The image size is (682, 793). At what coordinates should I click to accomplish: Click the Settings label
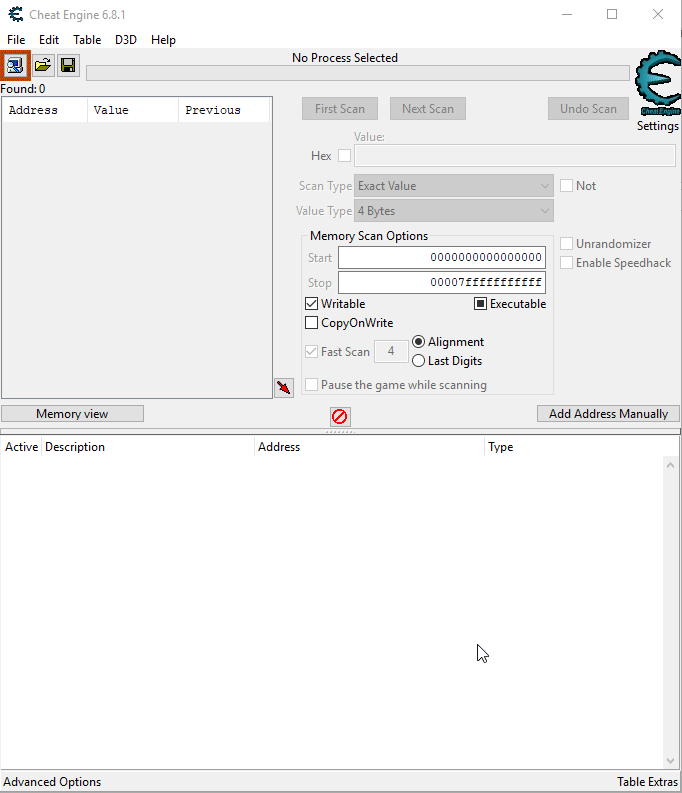[658, 126]
